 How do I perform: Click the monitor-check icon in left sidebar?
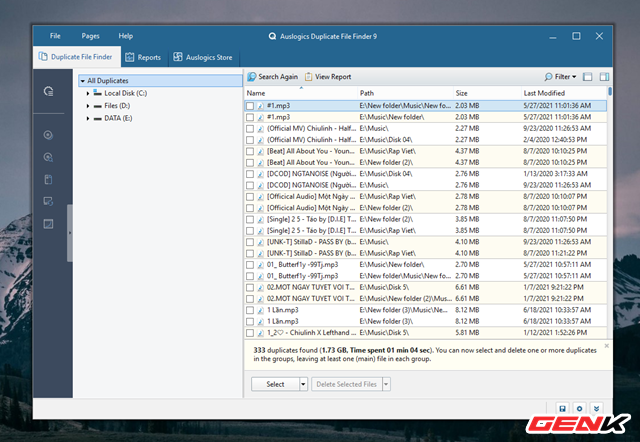48,201
